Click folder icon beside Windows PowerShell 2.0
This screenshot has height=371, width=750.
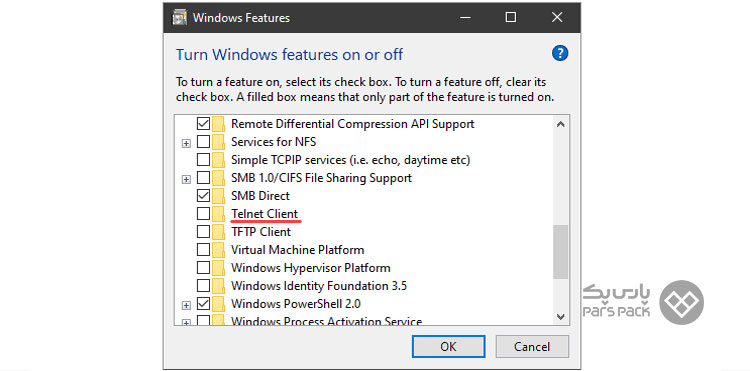pyautogui.click(x=218, y=304)
